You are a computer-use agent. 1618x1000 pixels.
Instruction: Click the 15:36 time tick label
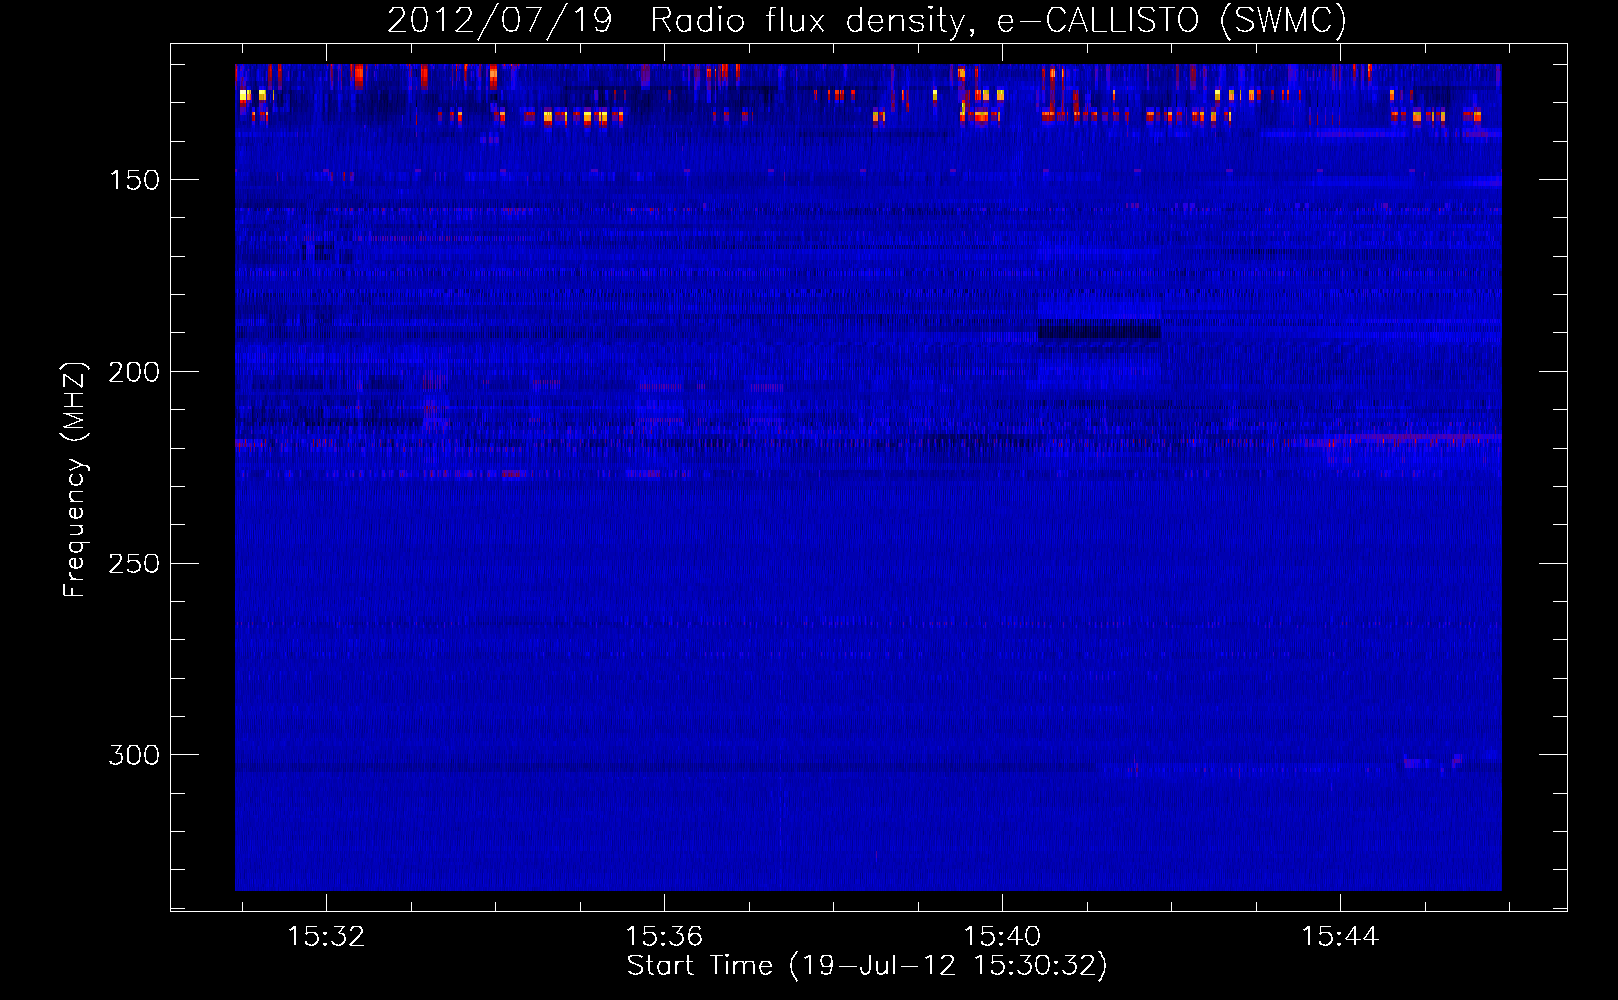[664, 937]
